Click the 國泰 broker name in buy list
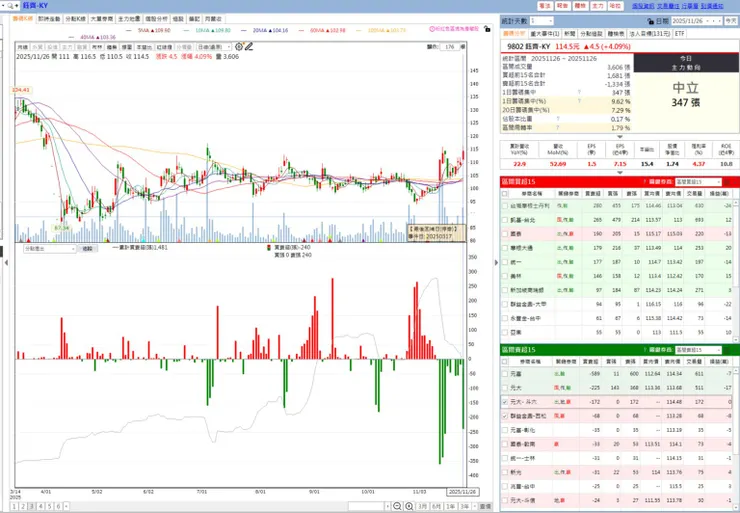Image resolution: width=740 pixels, height=513 pixels. 515,234
